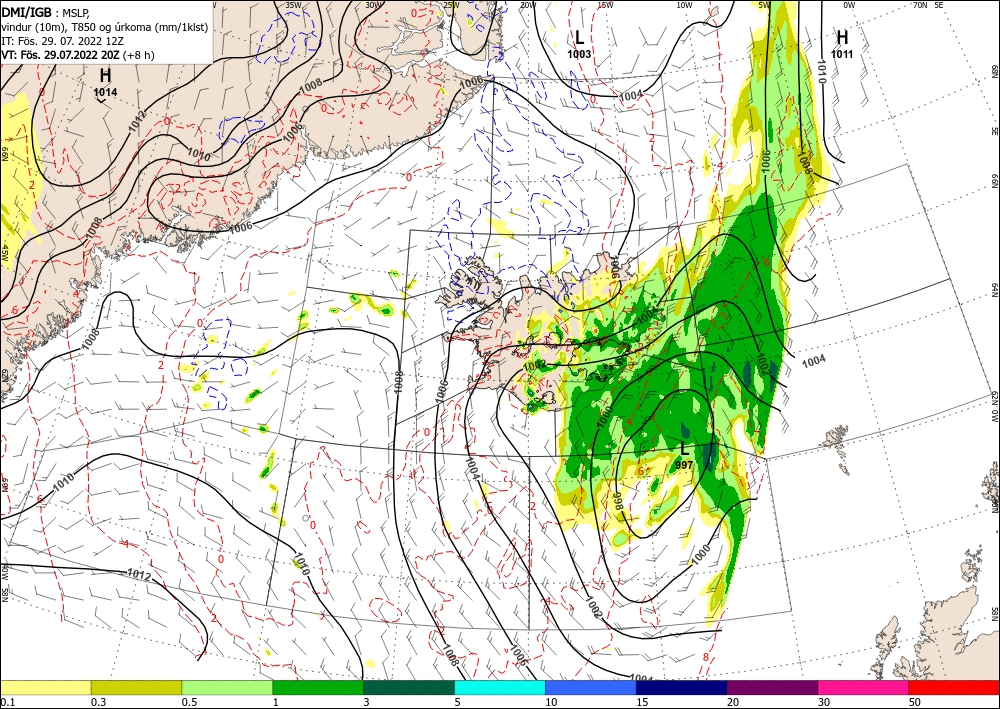The image size is (1000, 709).
Task: Select the '15W' longitude label
Action: click(x=605, y=5)
